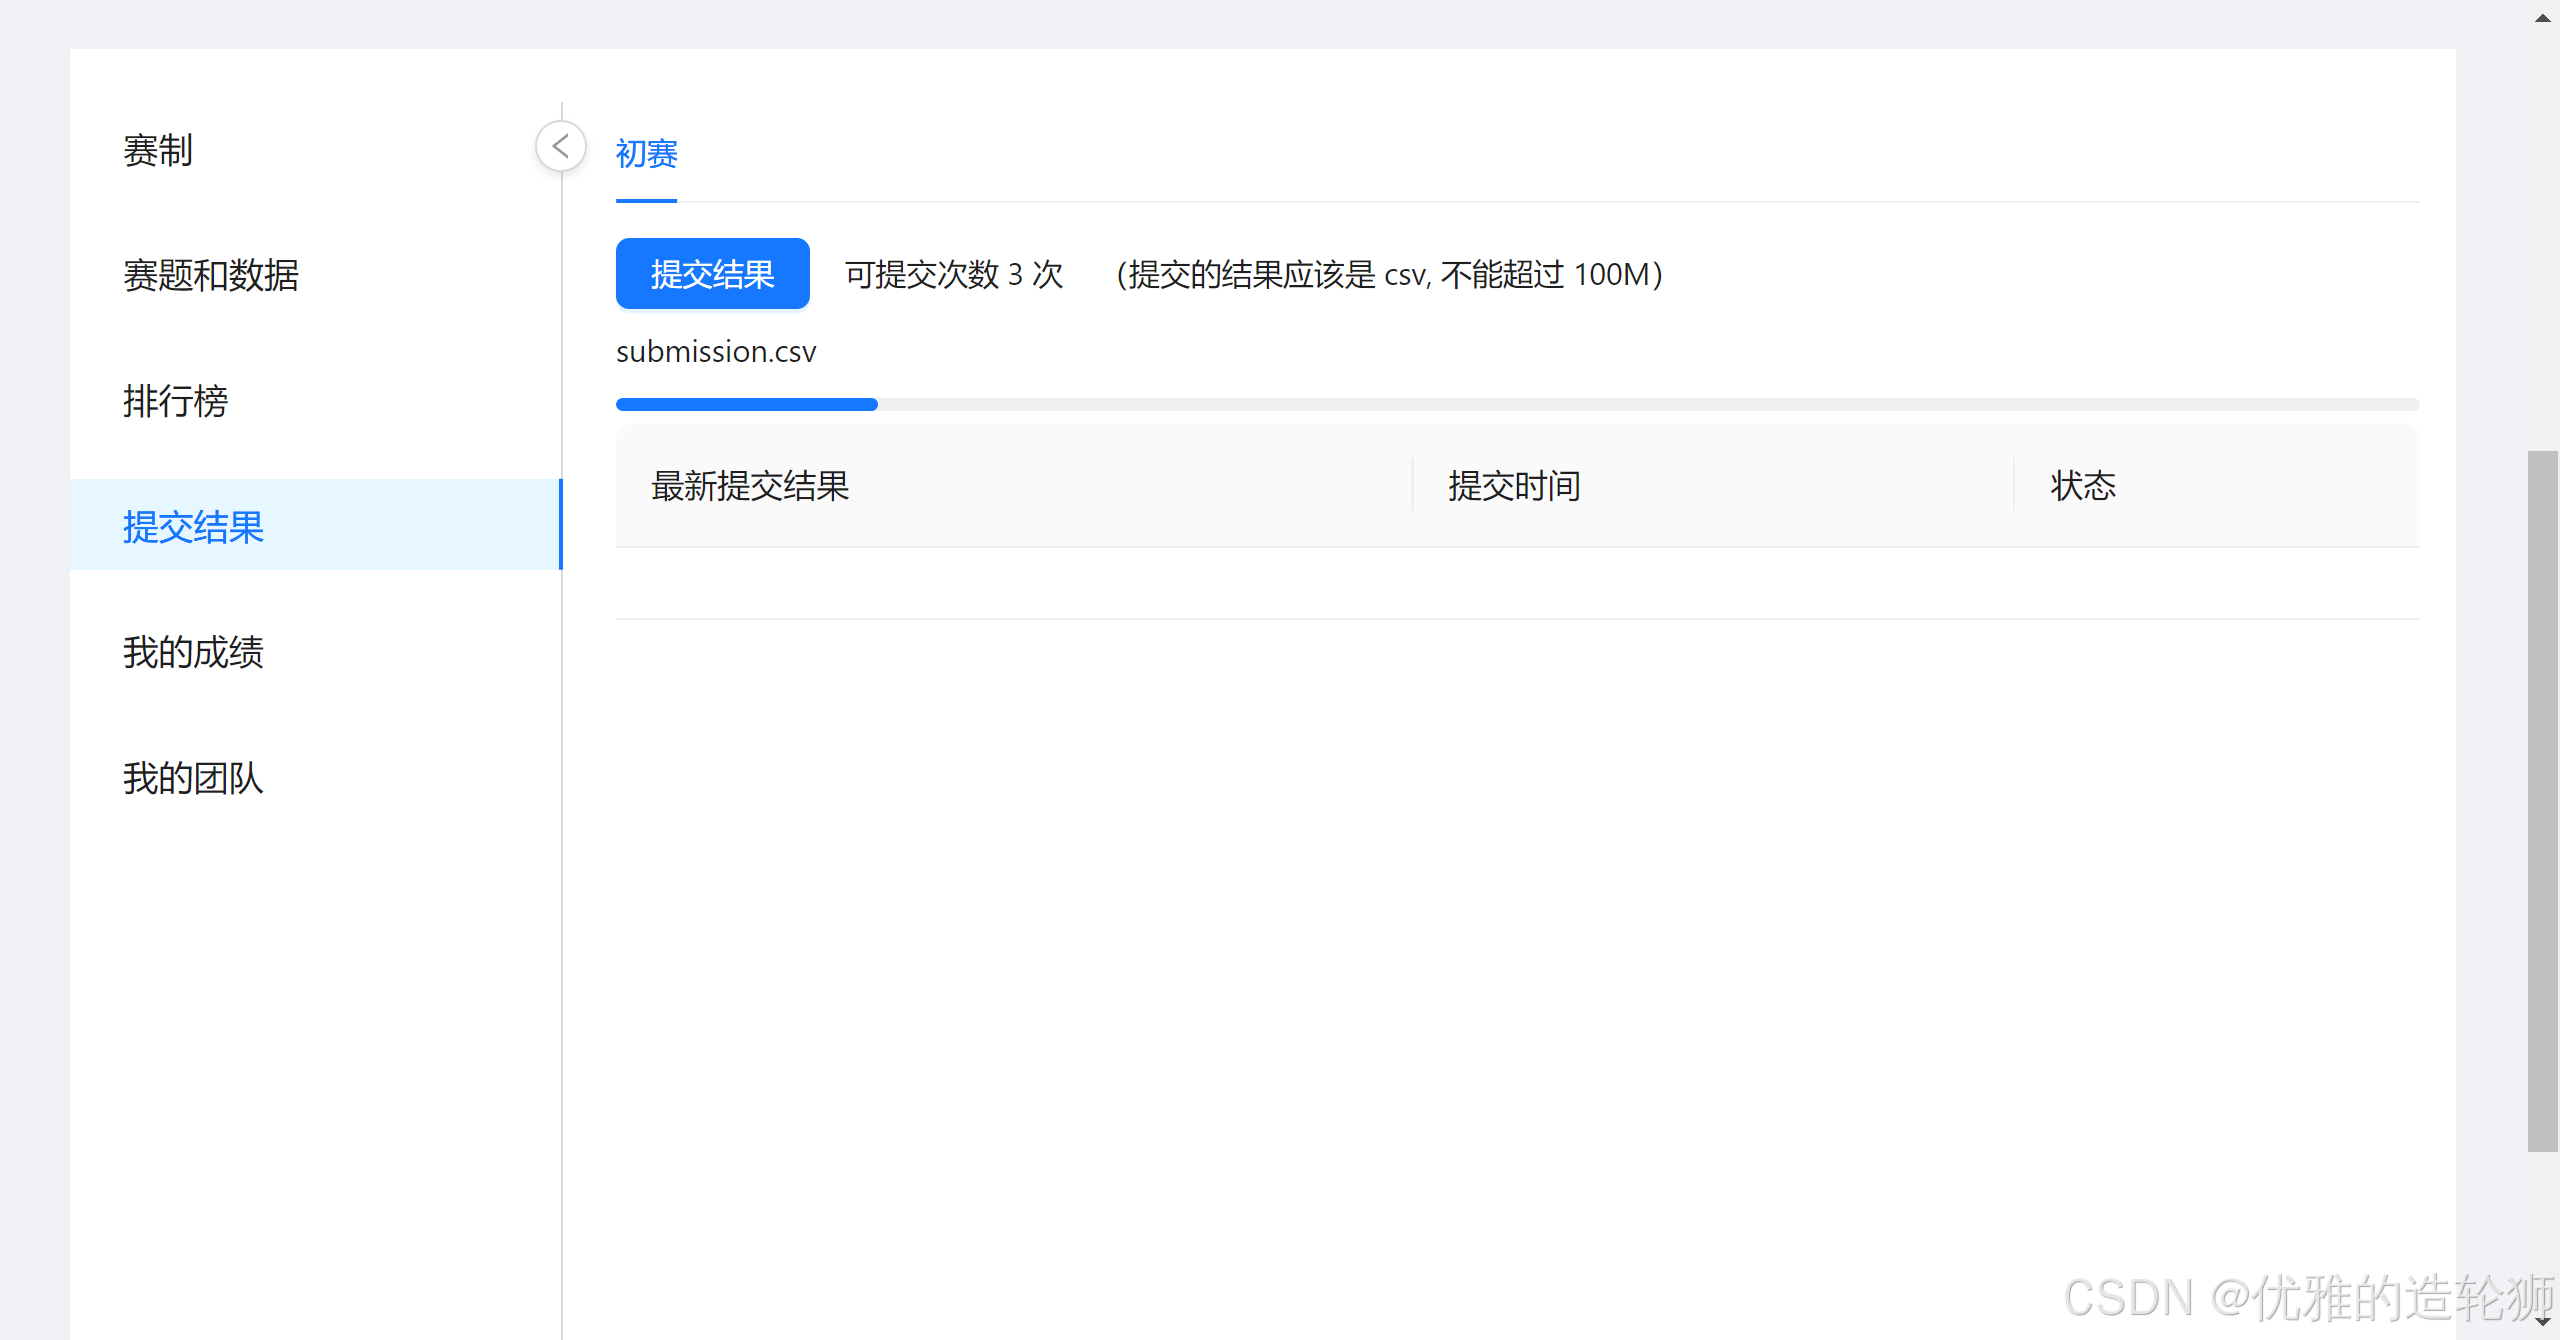
Task: Click the upload progress bar
Action: click(x=1516, y=404)
